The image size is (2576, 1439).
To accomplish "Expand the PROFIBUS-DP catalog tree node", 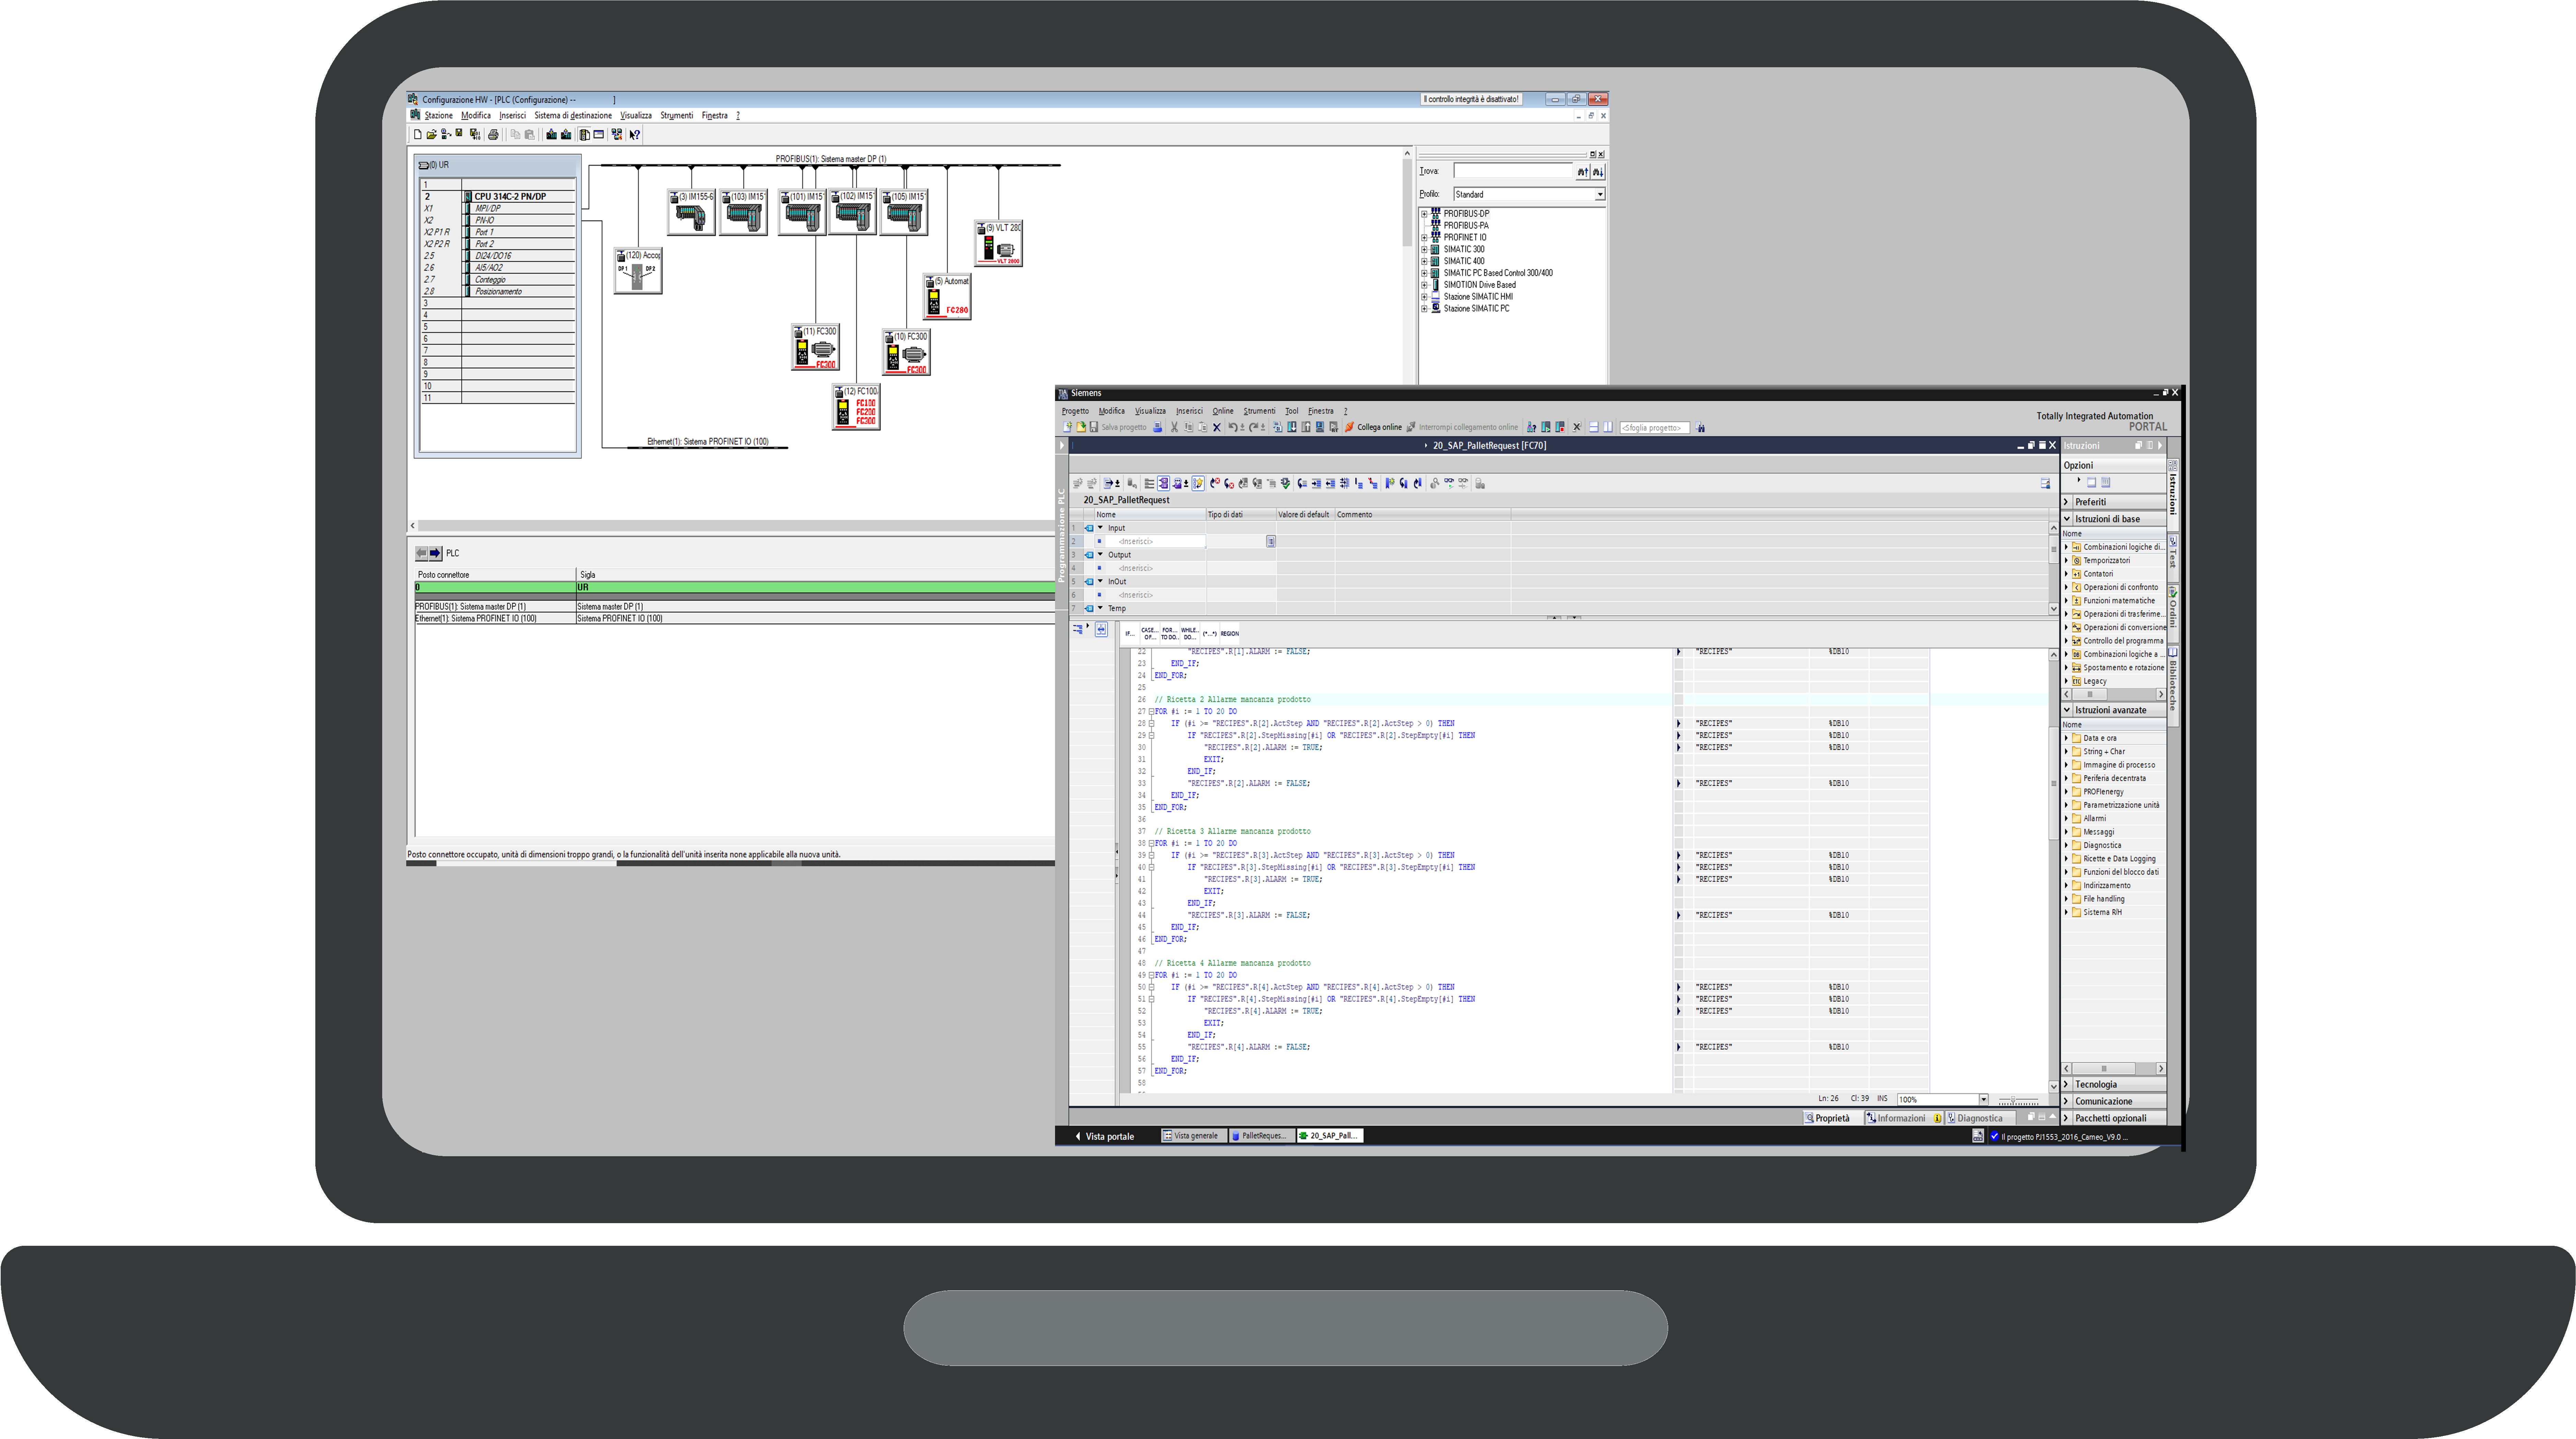I will point(1424,214).
